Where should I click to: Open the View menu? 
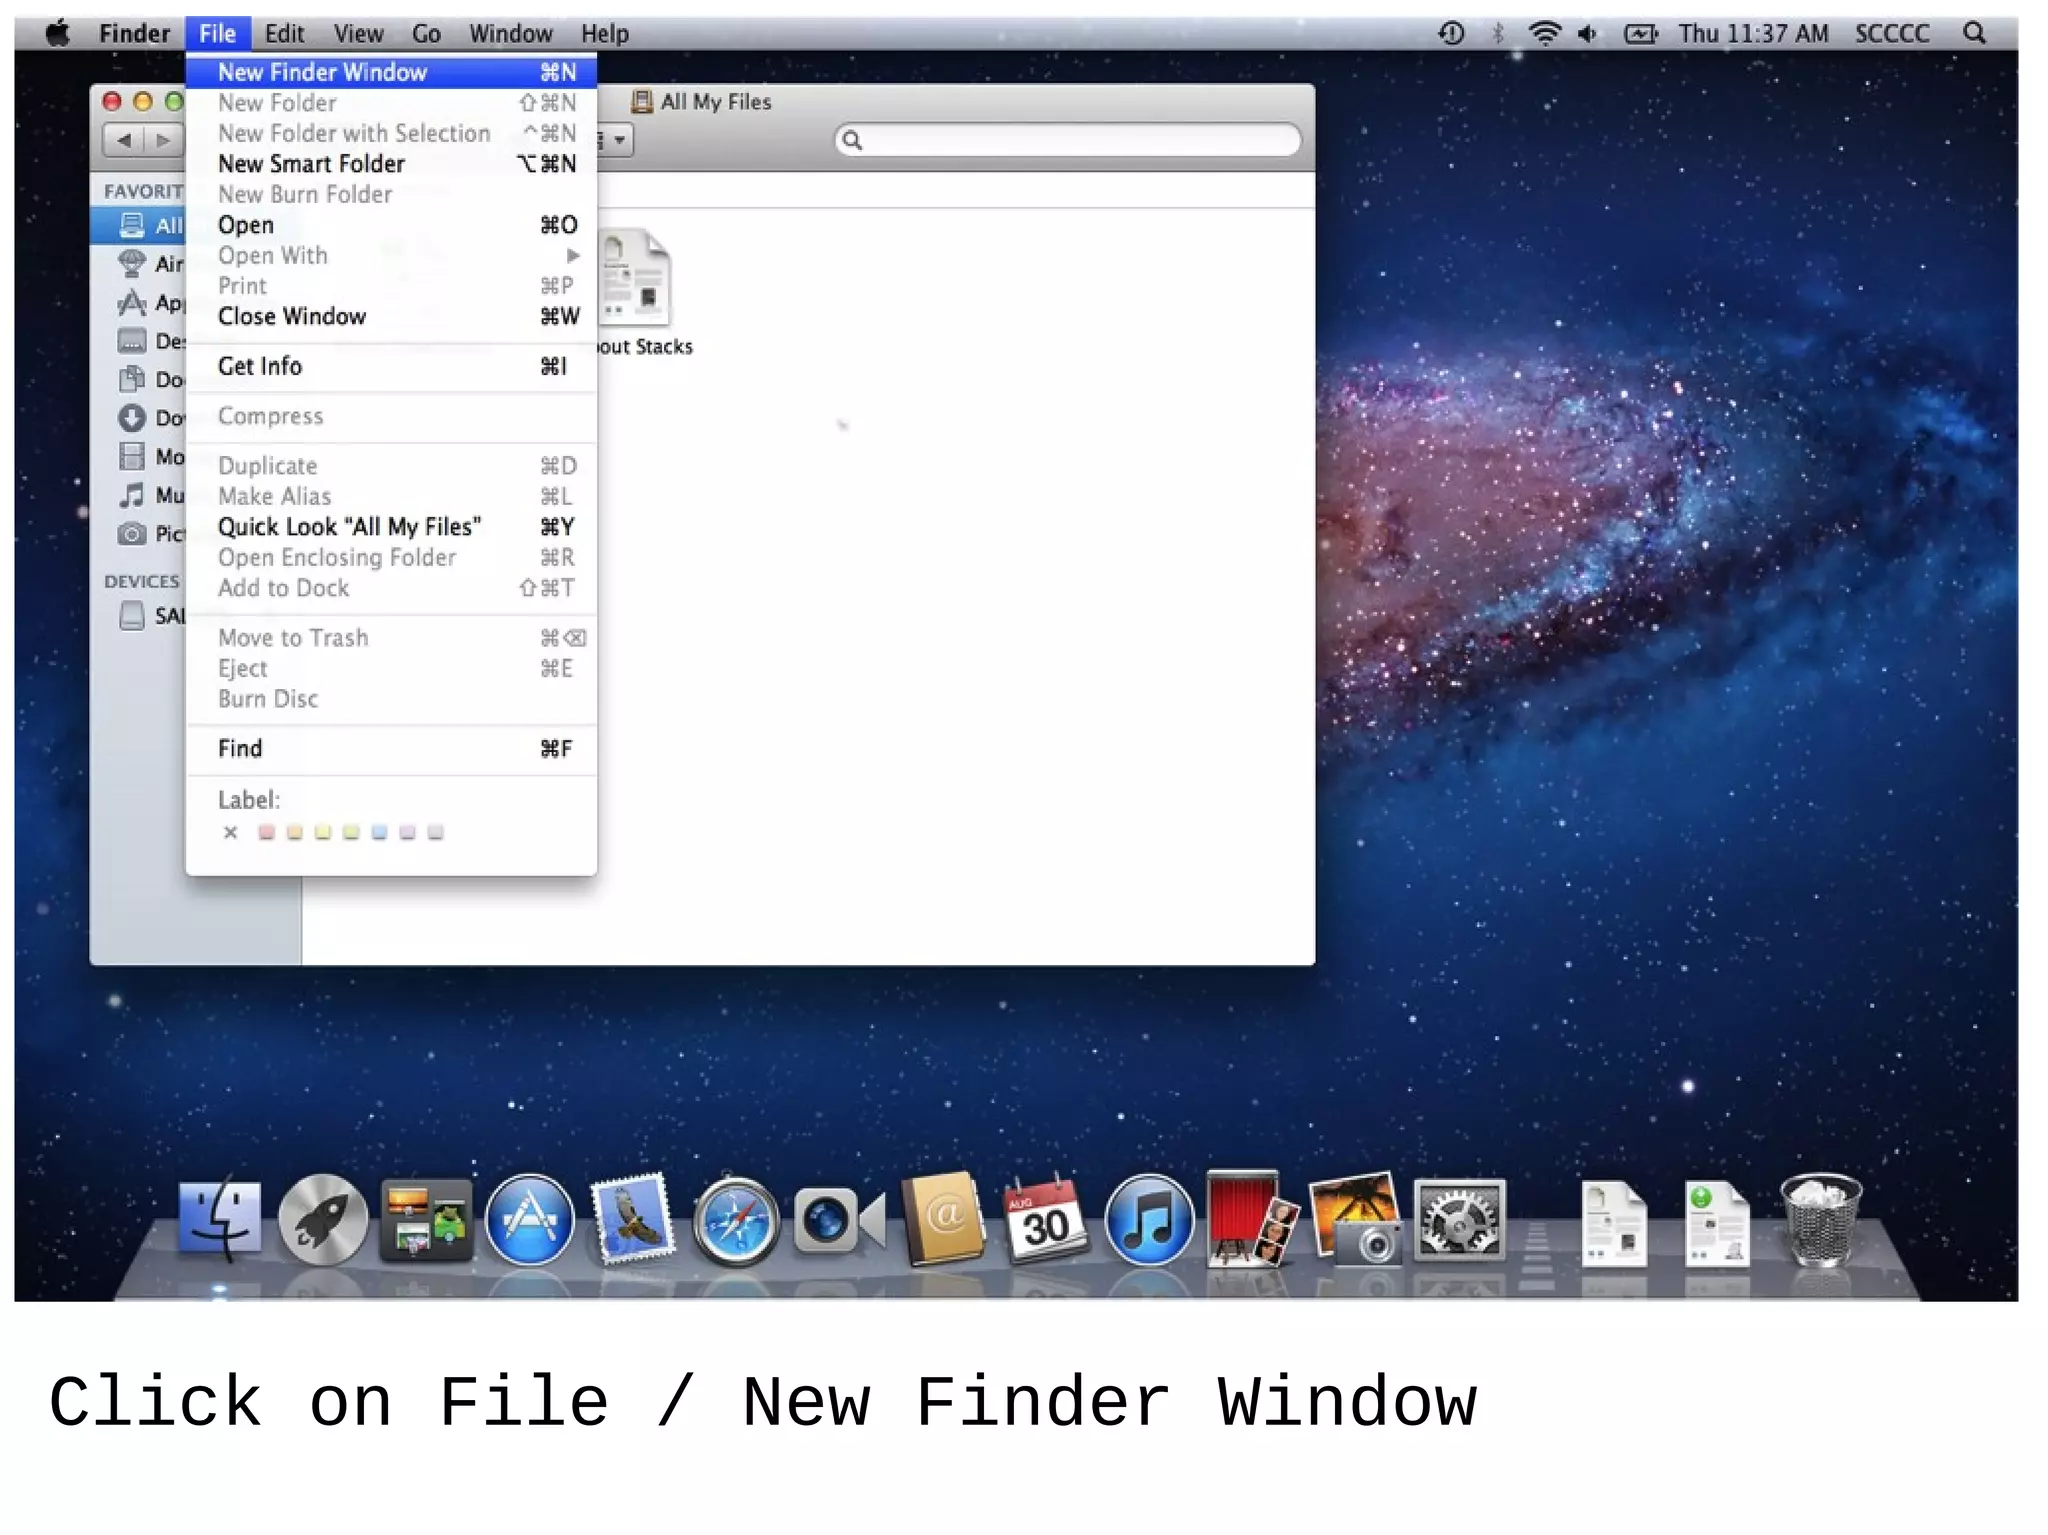358,34
